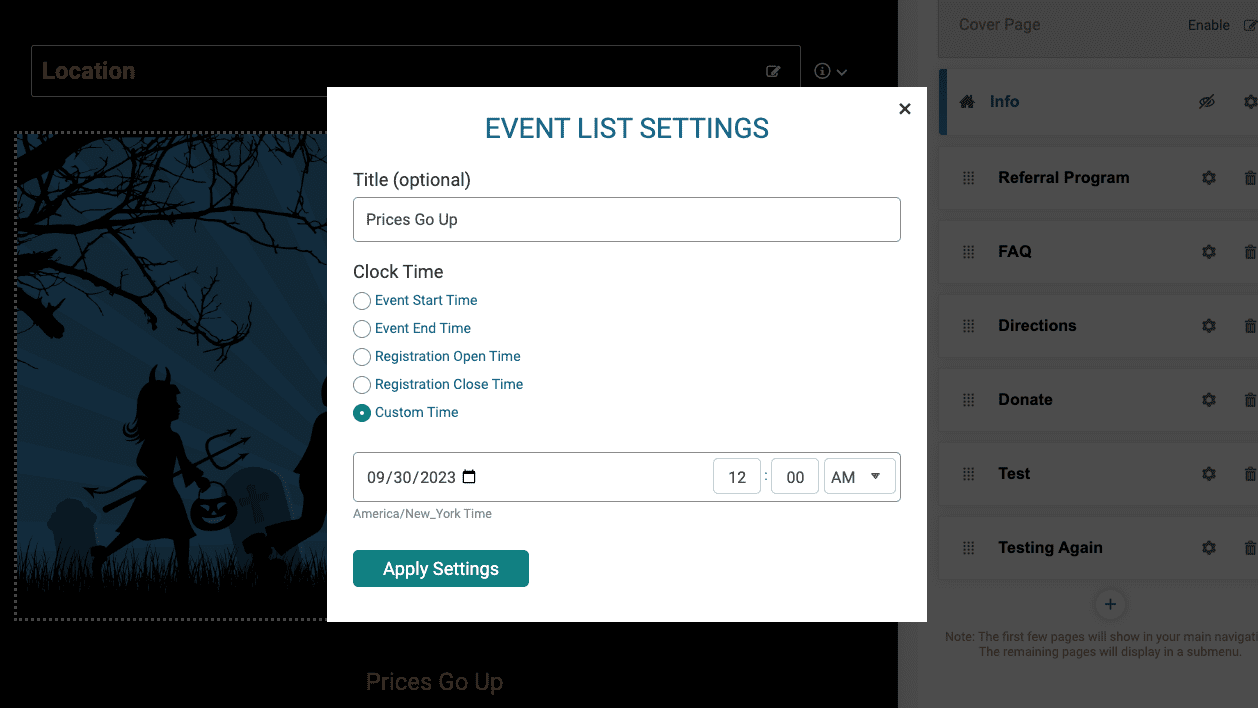Select the Event Start Time option
This screenshot has height=708, width=1258.
361,300
